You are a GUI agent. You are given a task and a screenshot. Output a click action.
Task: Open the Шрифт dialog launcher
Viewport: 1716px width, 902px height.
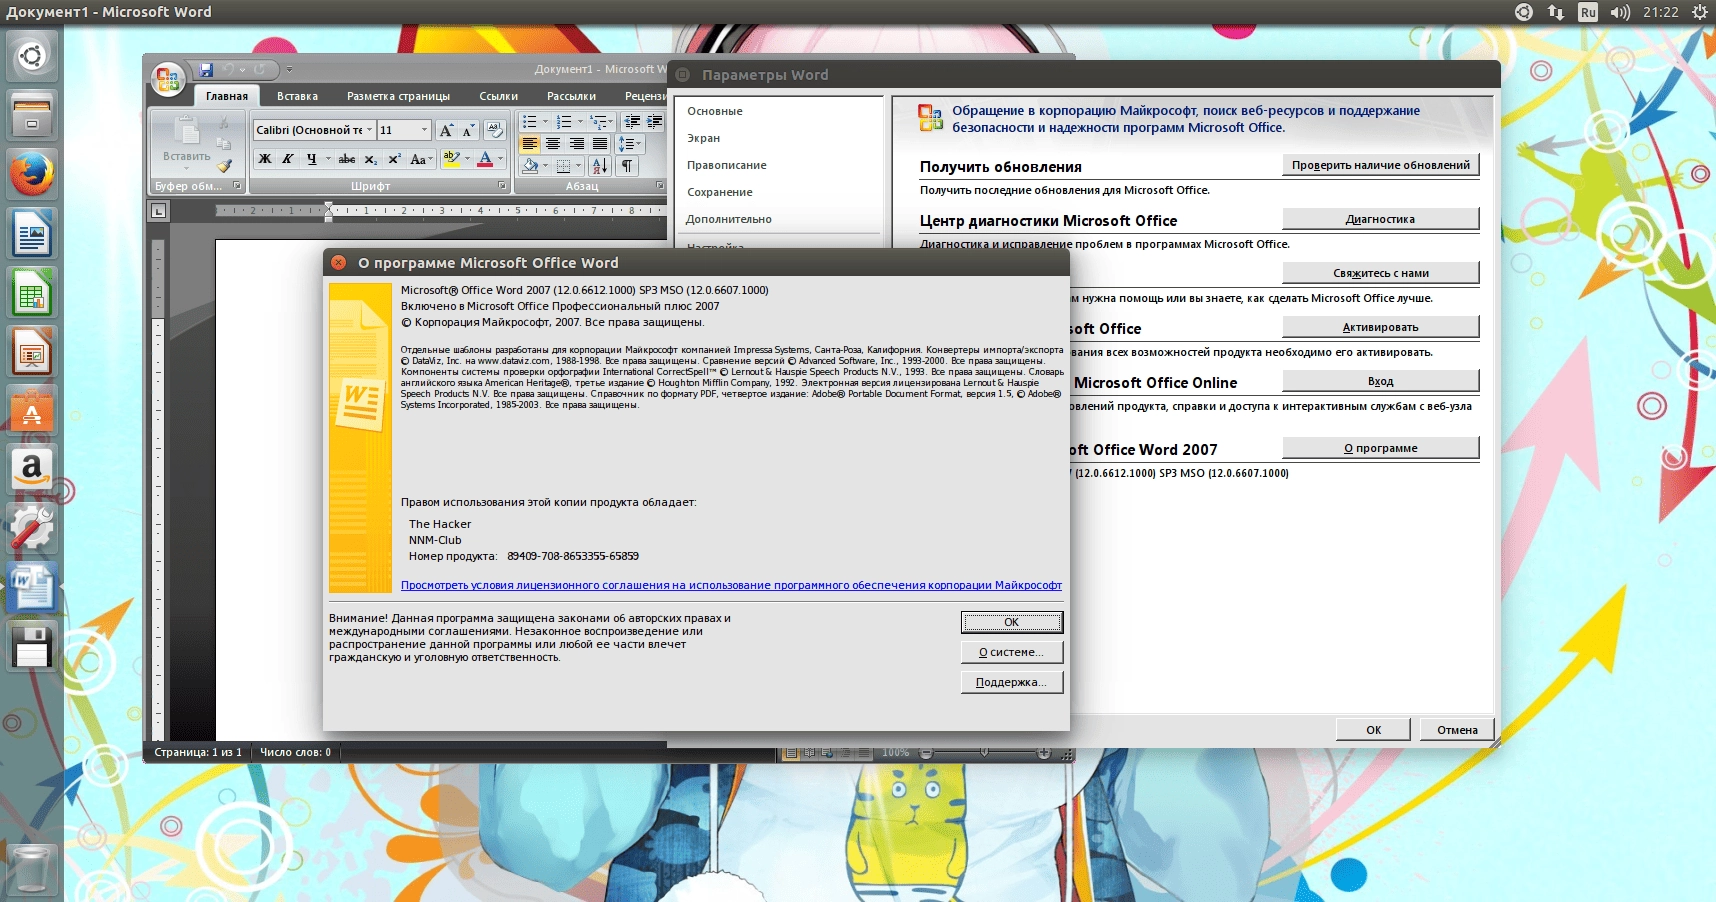point(502,185)
